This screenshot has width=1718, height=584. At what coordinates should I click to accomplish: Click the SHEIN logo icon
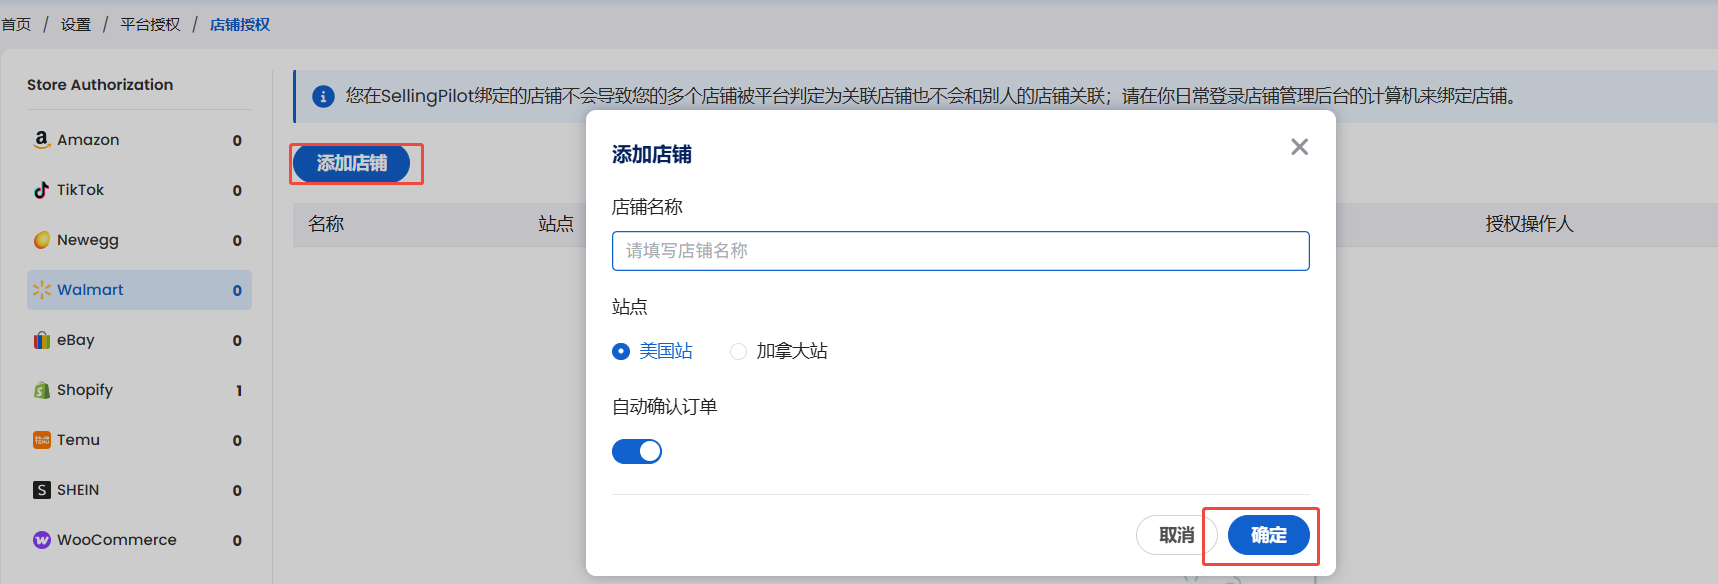pyautogui.click(x=41, y=490)
